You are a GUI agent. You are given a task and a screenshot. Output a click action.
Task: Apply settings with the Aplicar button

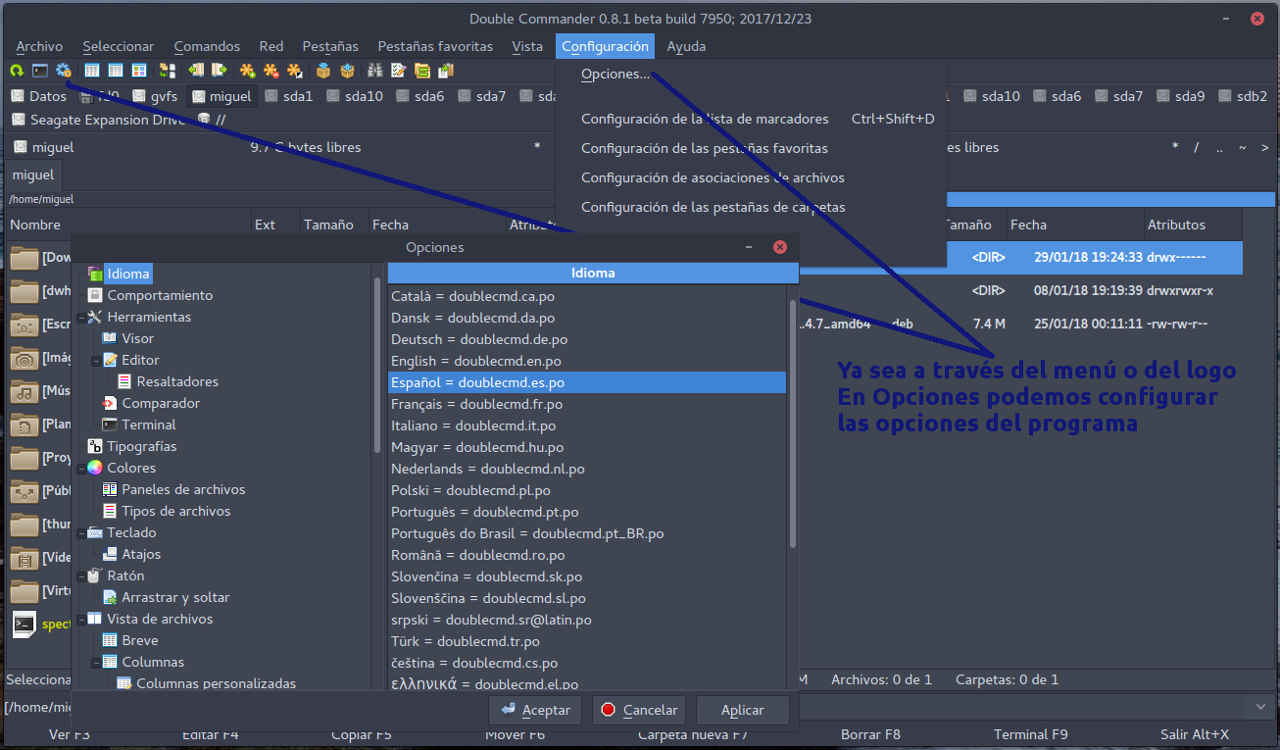point(742,710)
